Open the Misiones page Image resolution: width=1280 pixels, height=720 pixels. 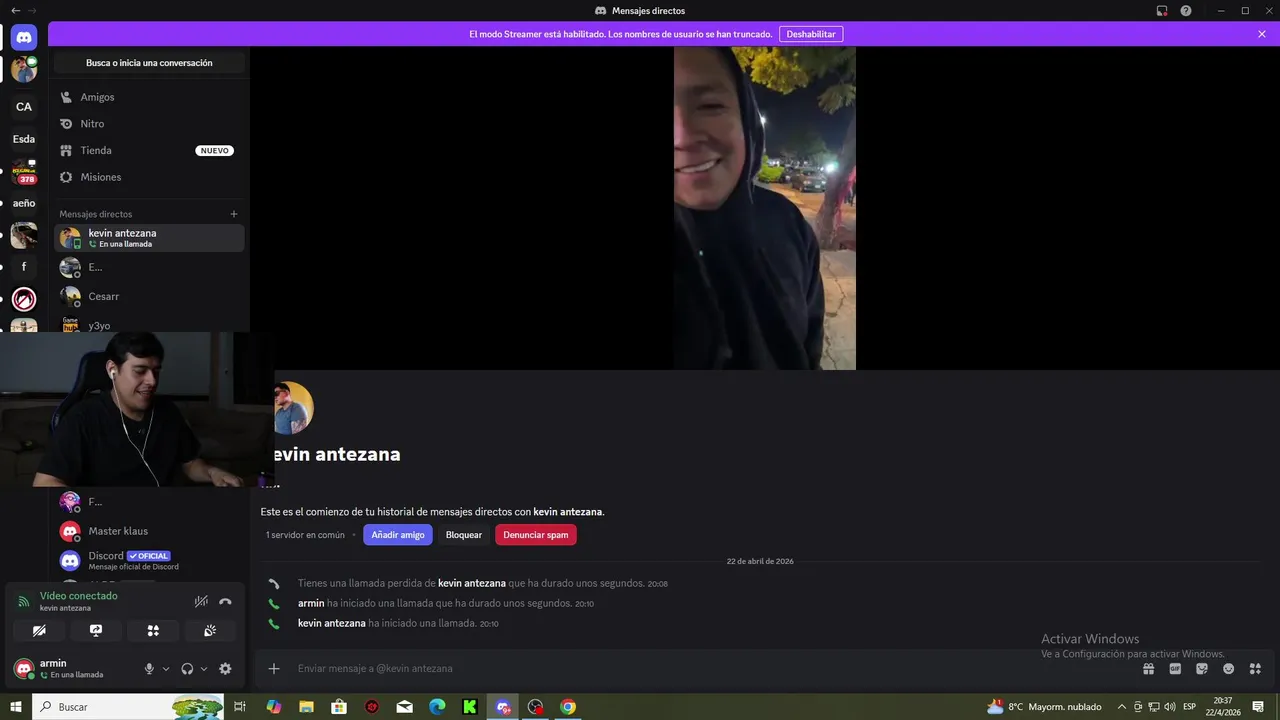pyautogui.click(x=149, y=177)
